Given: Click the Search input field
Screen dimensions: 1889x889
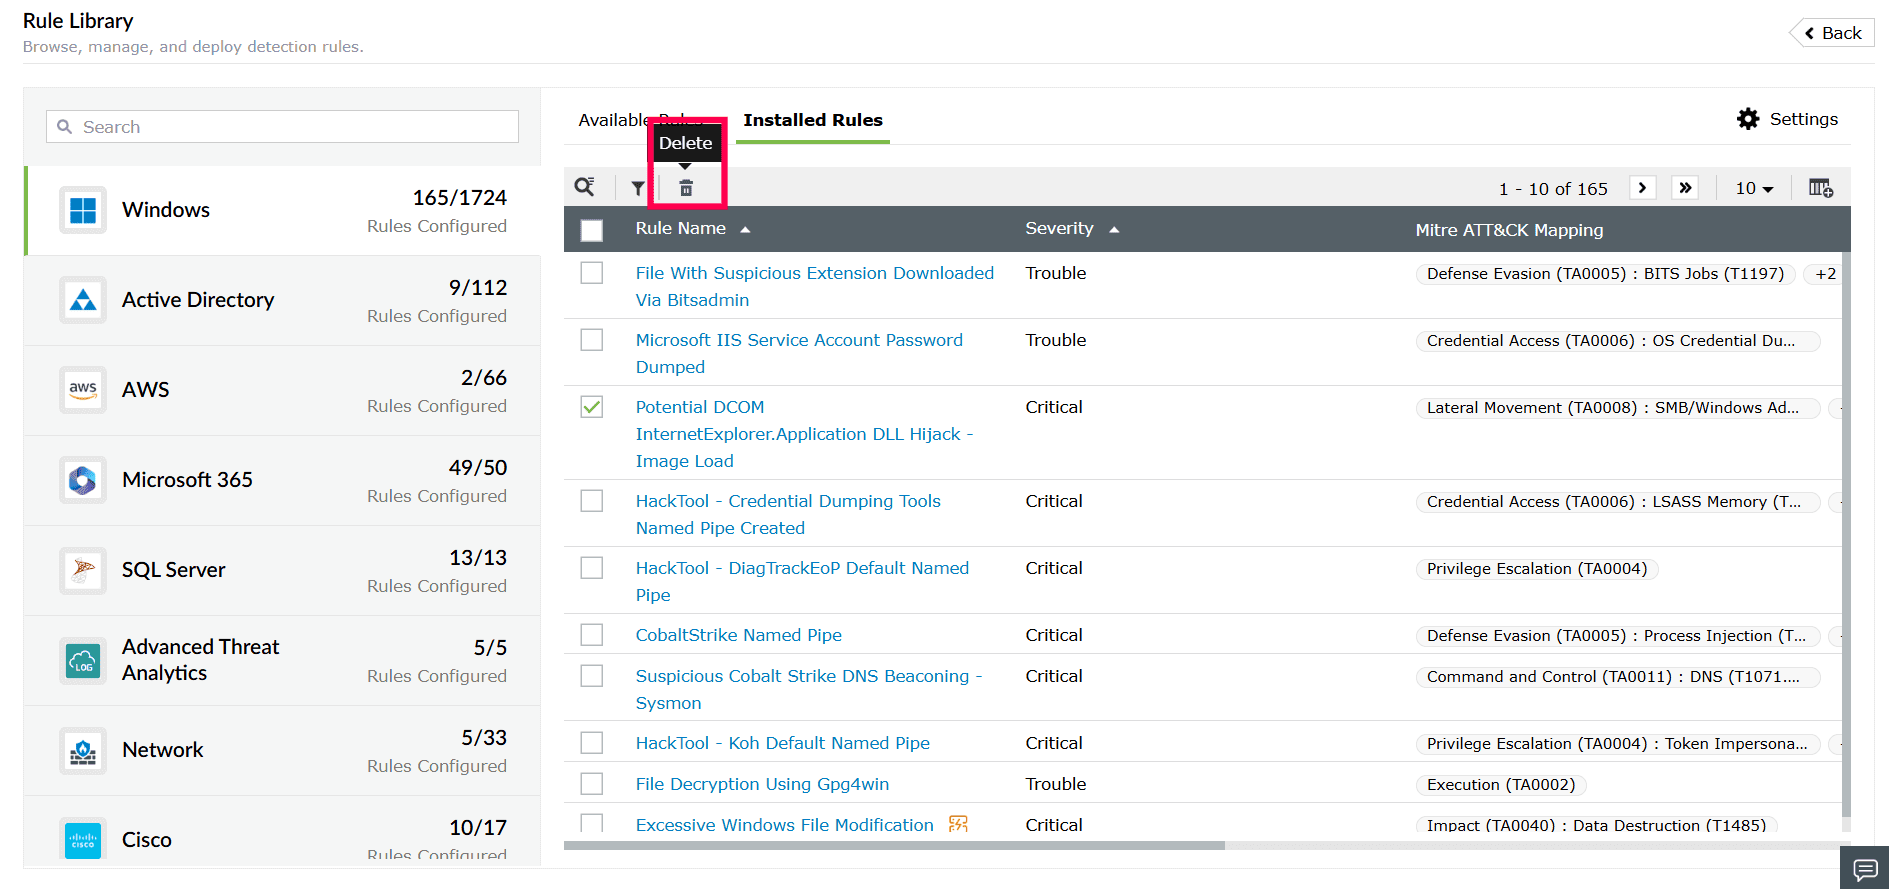Looking at the screenshot, I should [282, 127].
